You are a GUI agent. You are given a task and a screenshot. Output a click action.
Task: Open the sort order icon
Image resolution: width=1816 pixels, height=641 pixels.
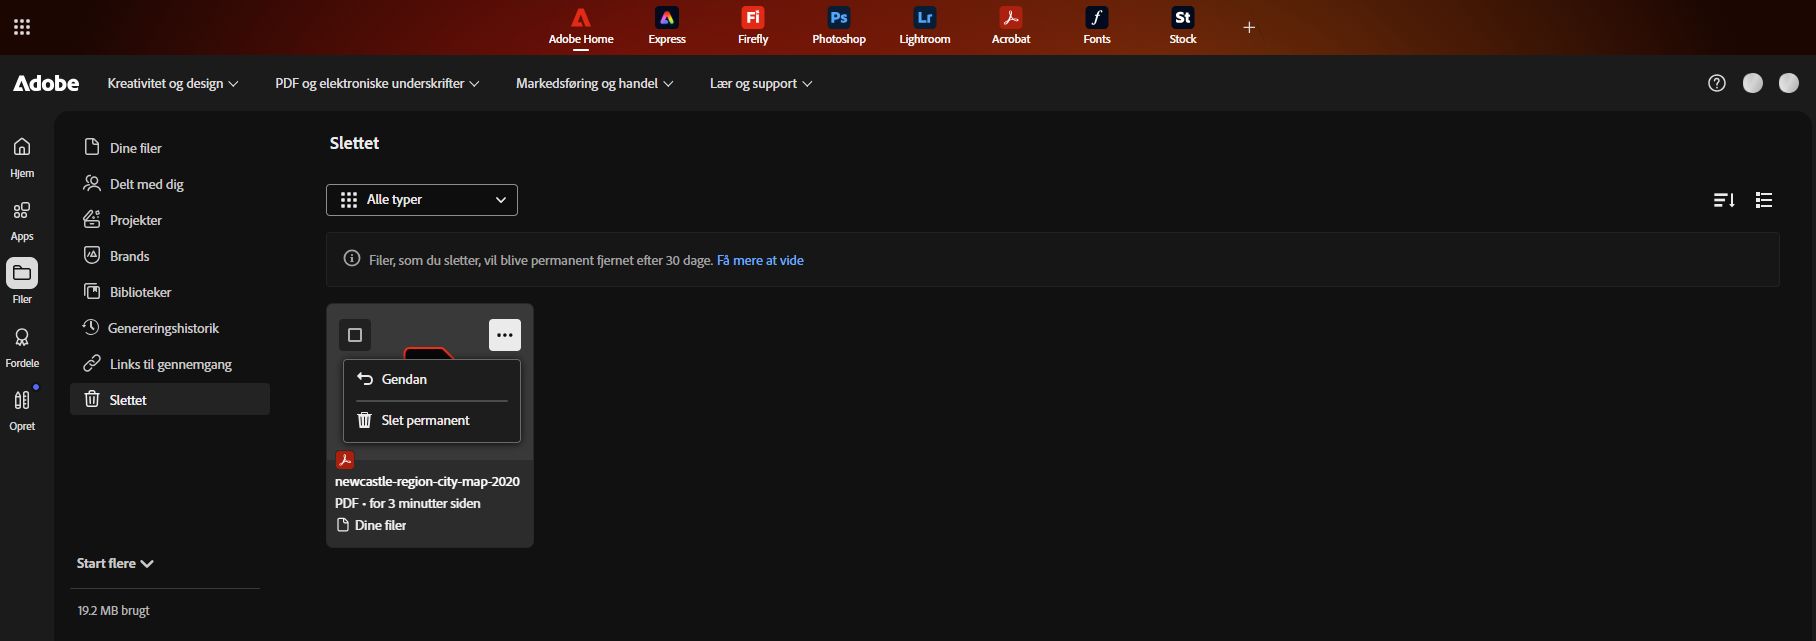pos(1724,200)
